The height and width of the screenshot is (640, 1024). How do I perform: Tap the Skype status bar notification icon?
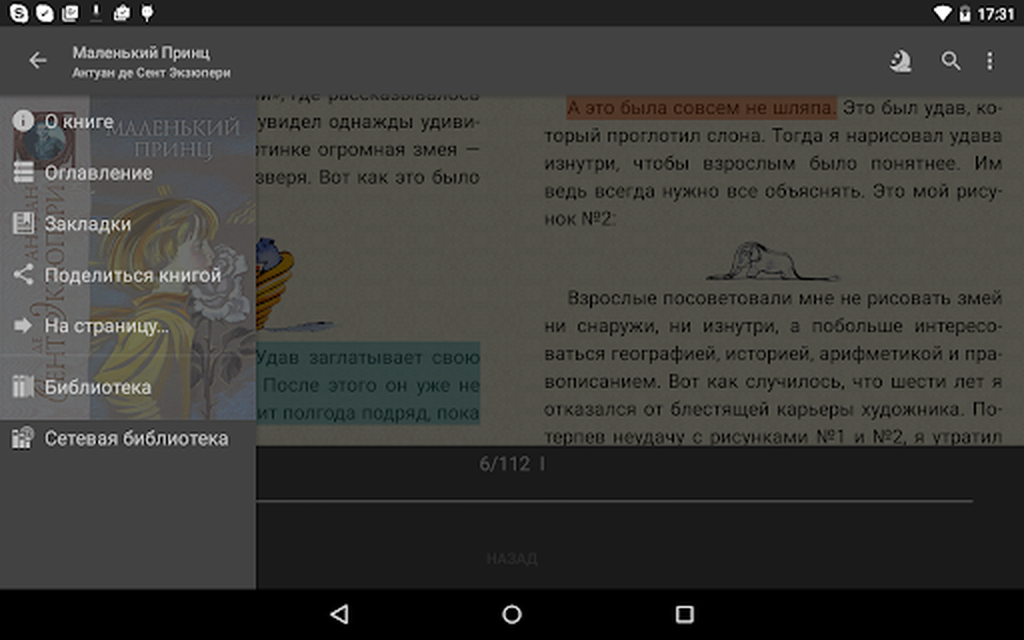[x=18, y=12]
